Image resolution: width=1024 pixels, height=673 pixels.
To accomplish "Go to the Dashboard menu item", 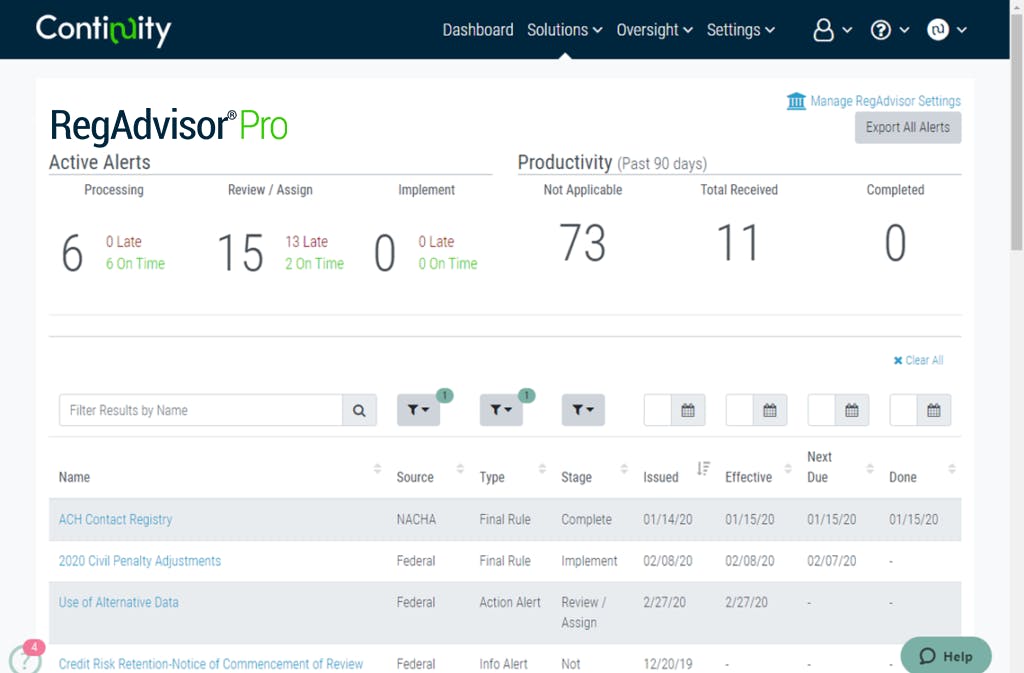I will pos(478,30).
